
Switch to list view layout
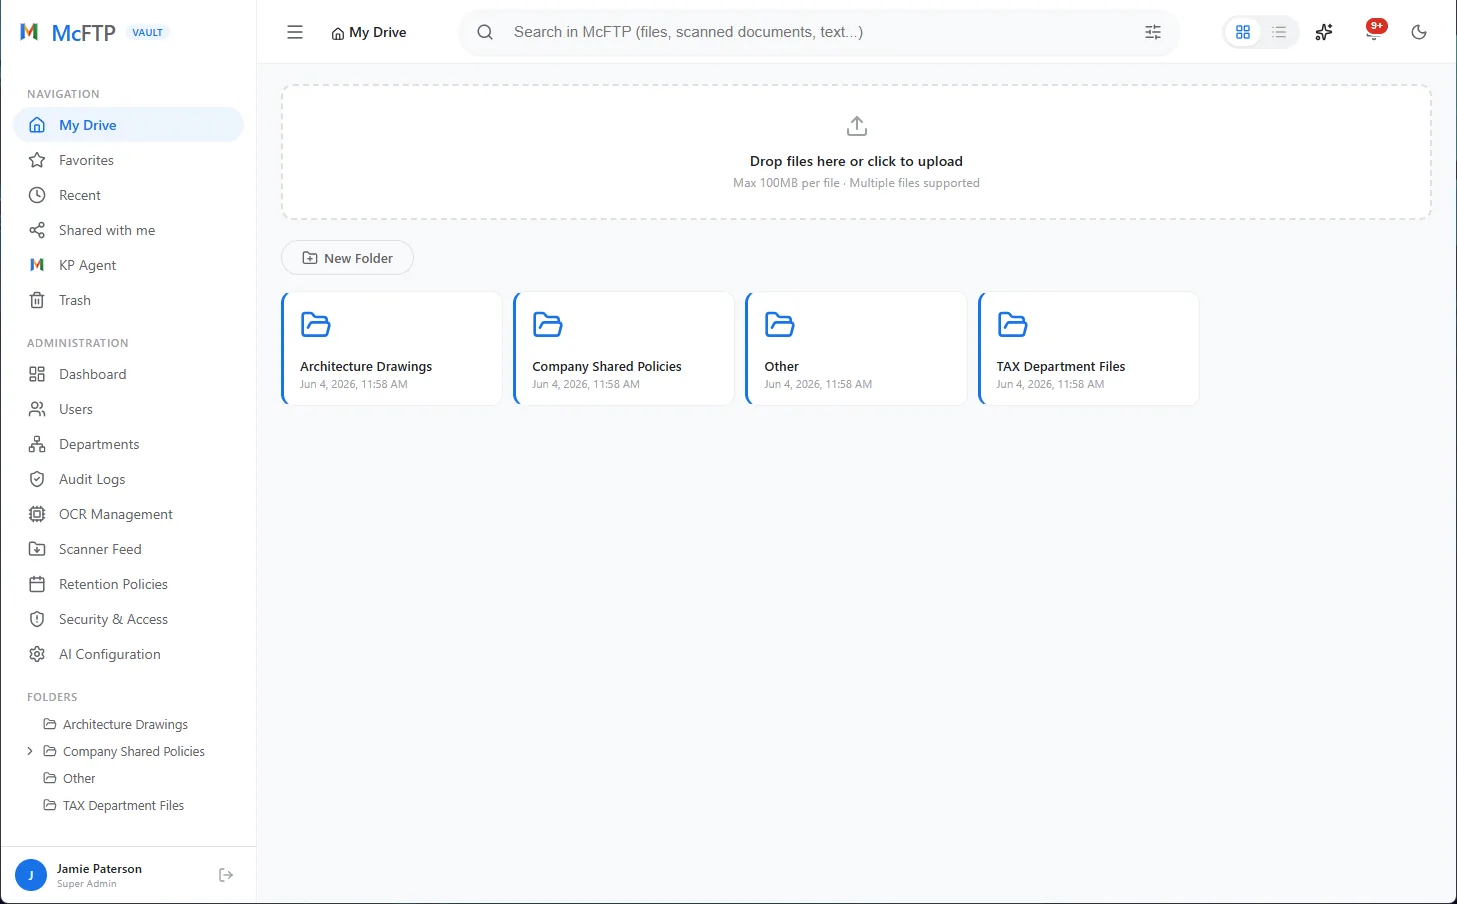1279,32
